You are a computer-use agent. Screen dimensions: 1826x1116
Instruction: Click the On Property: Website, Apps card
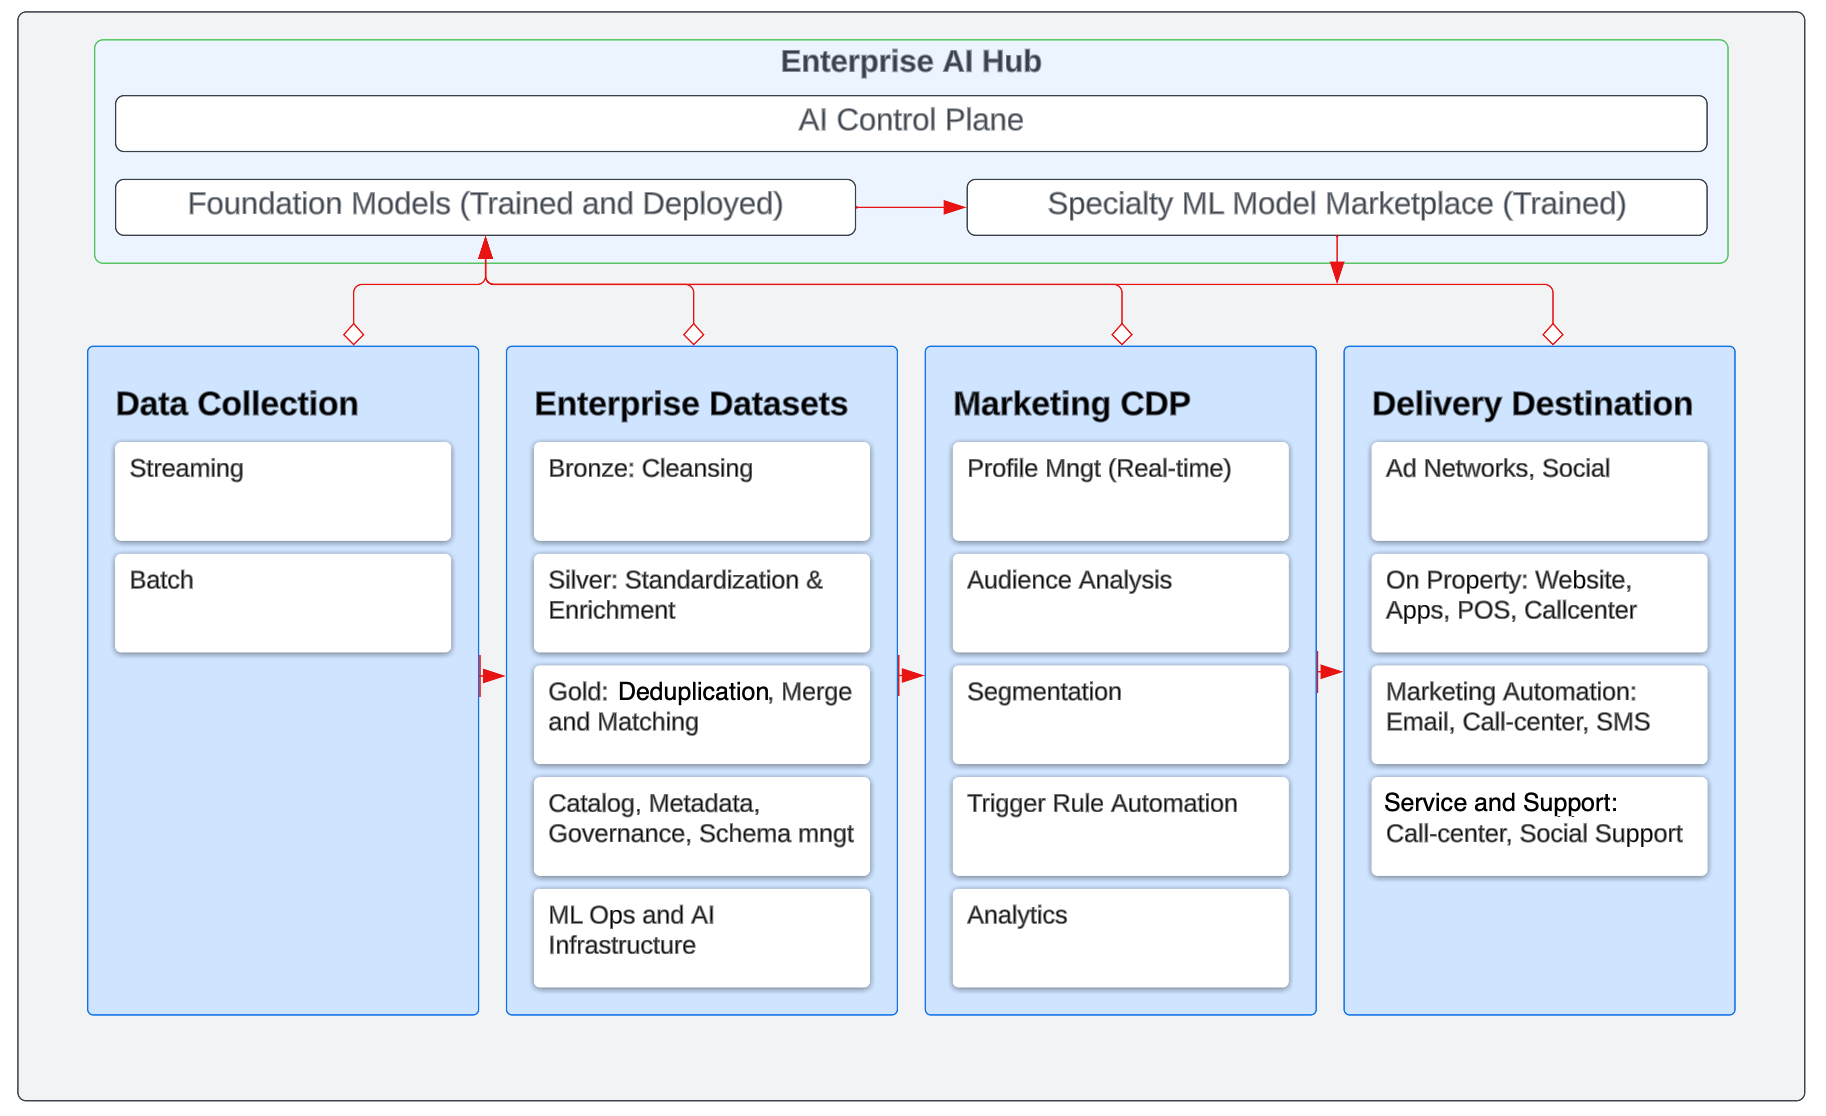click(1539, 603)
